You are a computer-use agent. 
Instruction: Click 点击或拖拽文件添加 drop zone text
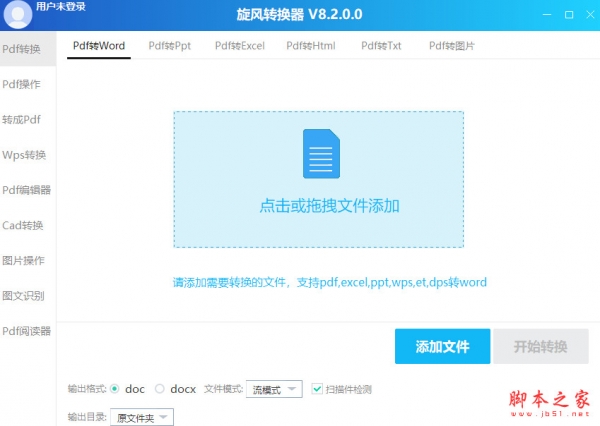(x=329, y=206)
